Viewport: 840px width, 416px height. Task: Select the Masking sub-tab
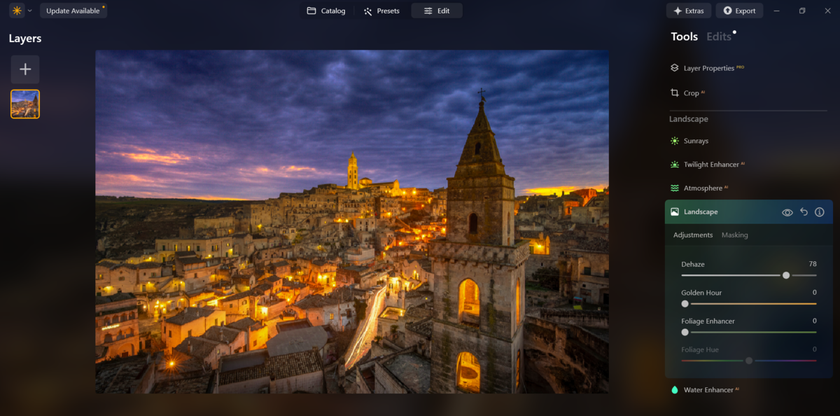coord(734,235)
